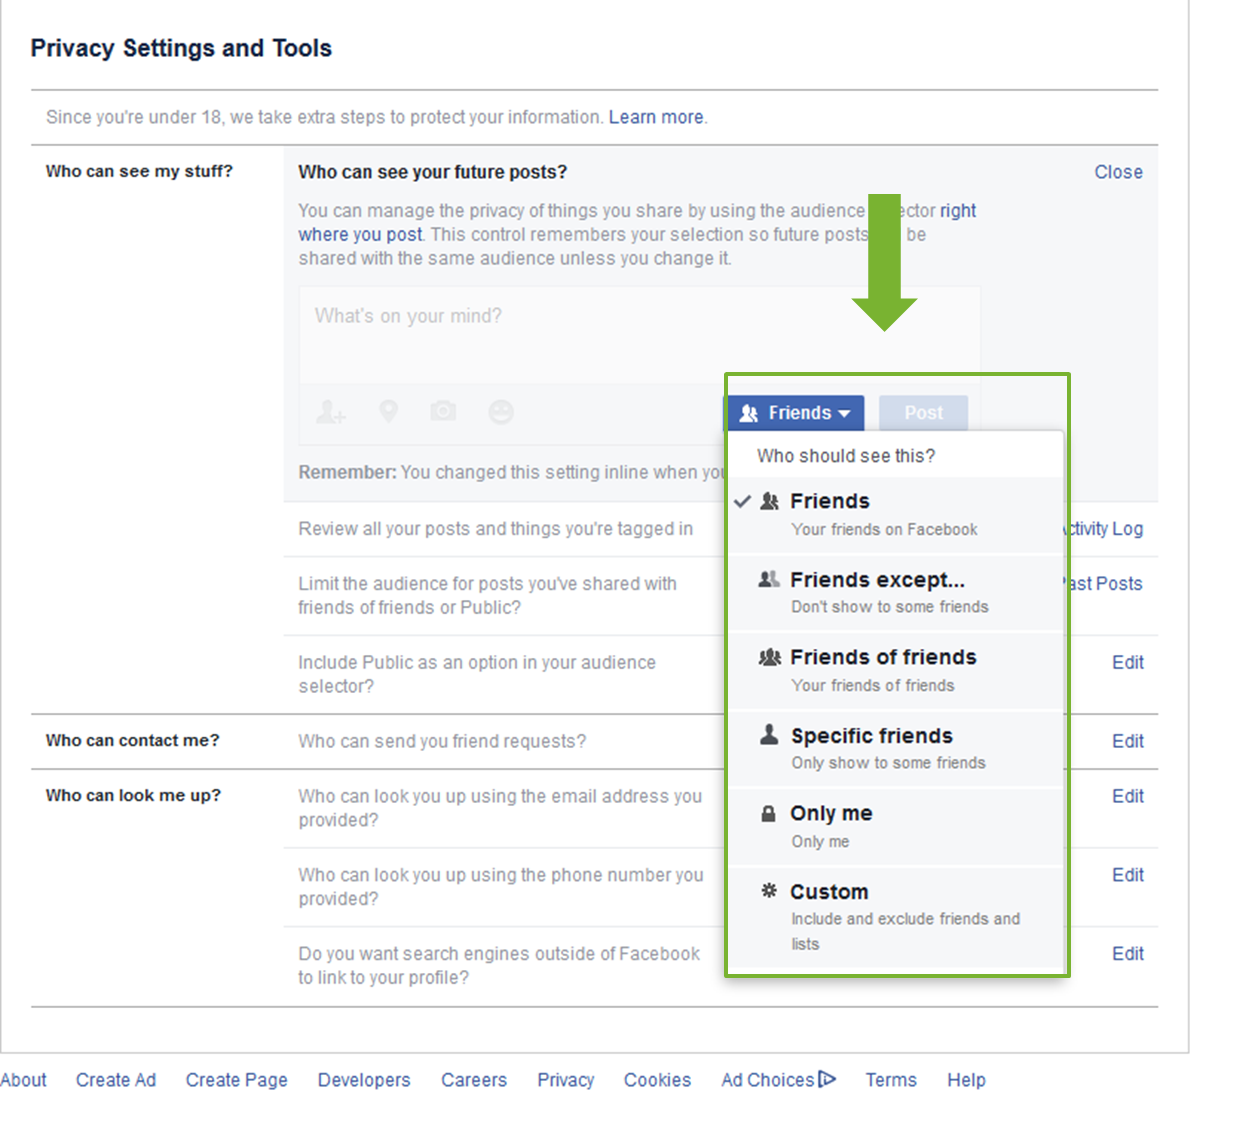1240x1125 pixels.
Task: Click the What's on your mind field
Action: click(639, 334)
